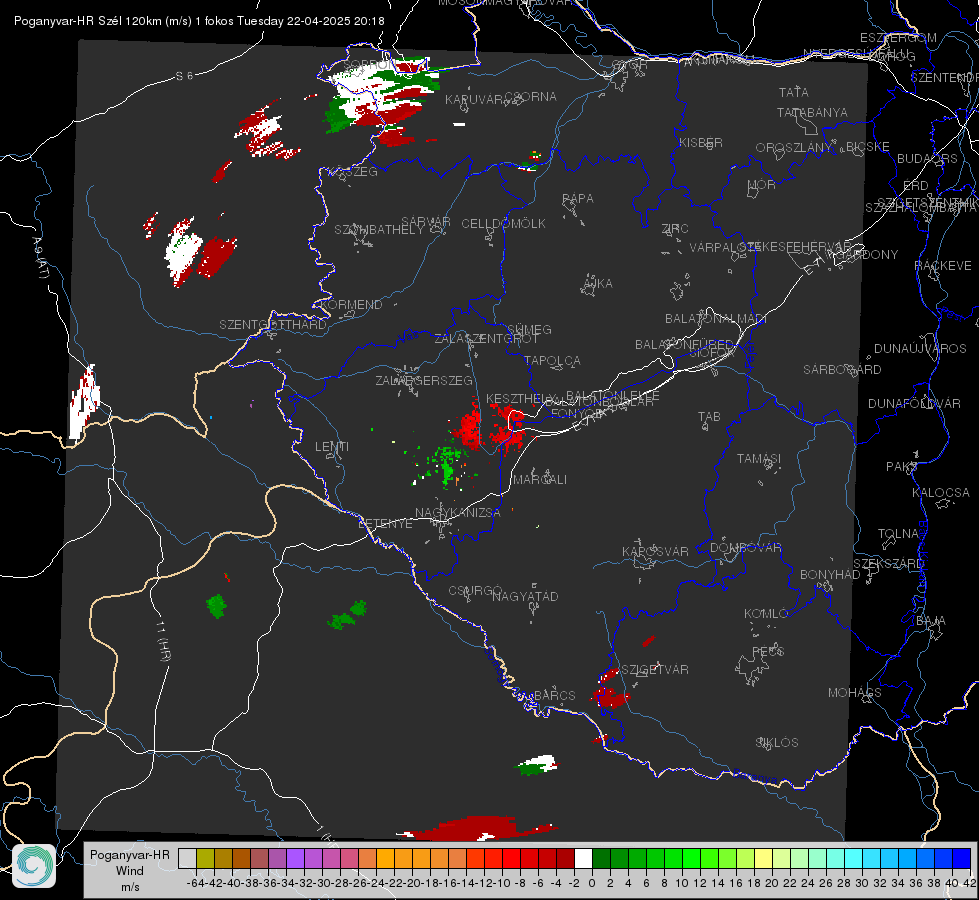Click the SÜMEG city label

click(529, 329)
